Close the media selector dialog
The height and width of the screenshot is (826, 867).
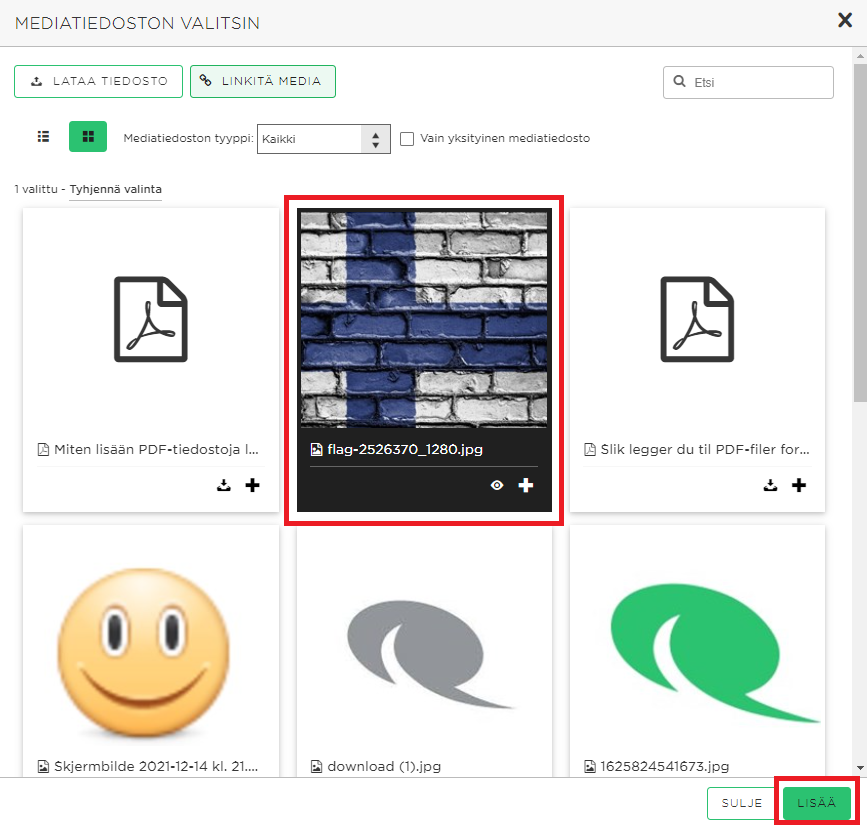click(845, 20)
